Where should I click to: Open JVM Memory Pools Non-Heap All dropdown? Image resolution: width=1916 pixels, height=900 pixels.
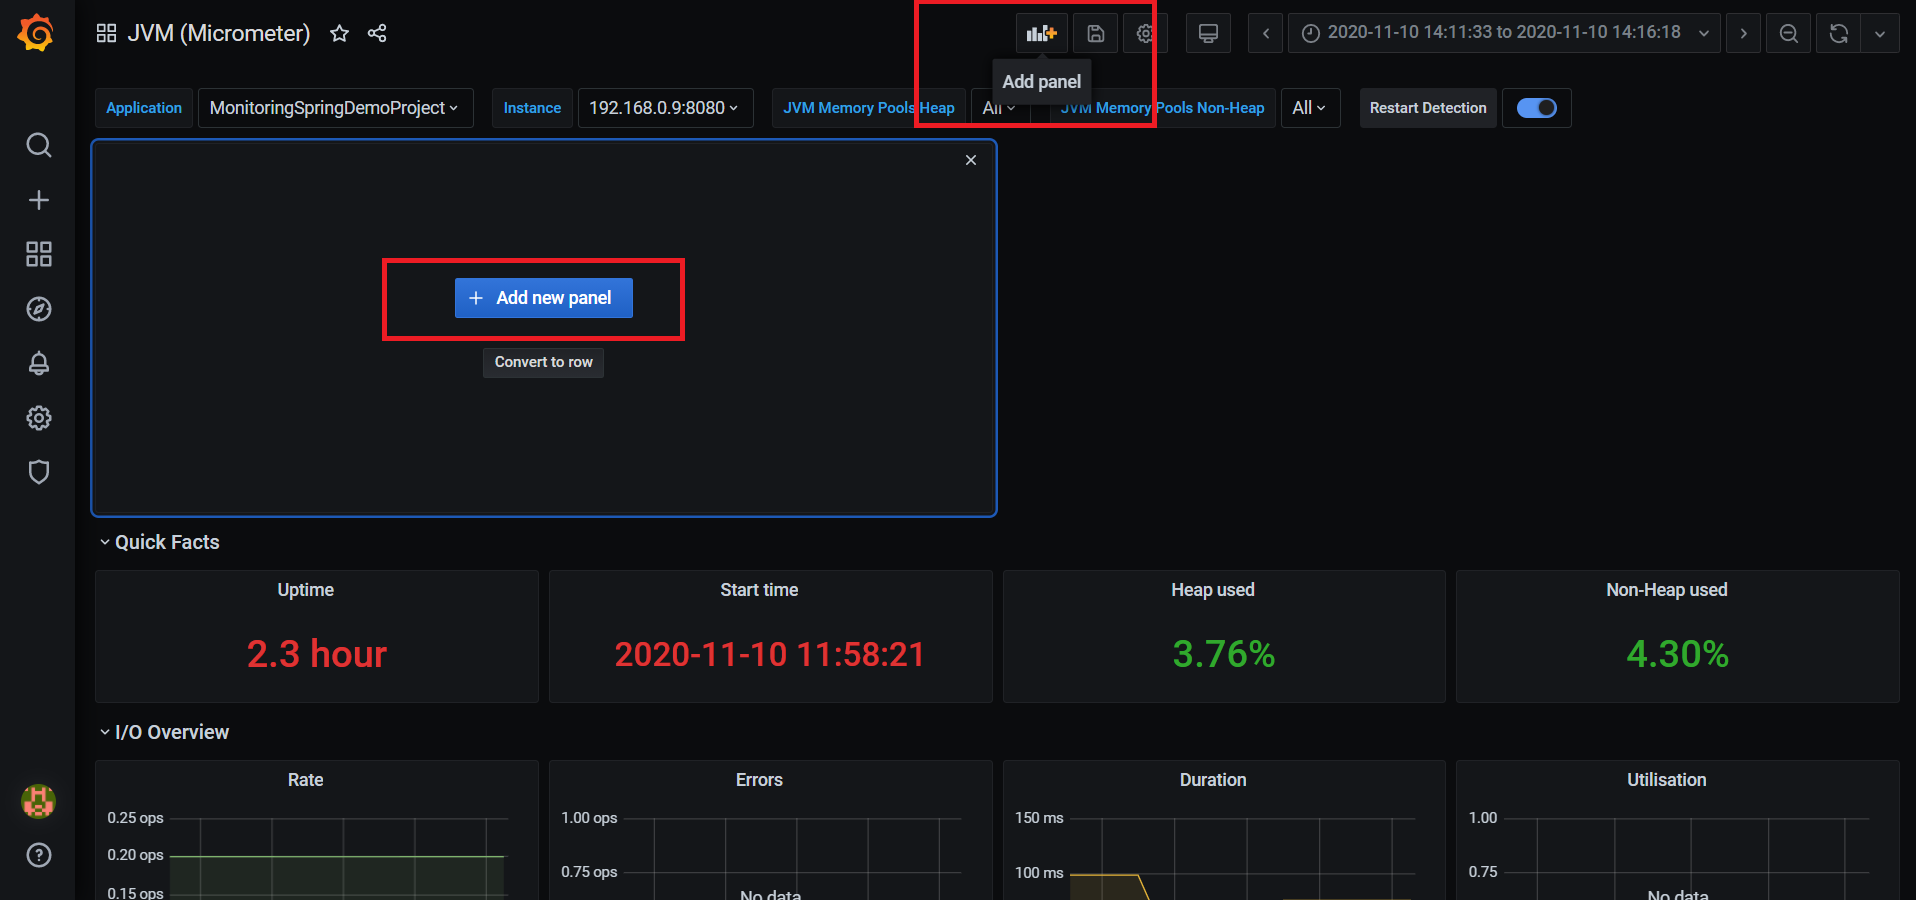(1309, 108)
